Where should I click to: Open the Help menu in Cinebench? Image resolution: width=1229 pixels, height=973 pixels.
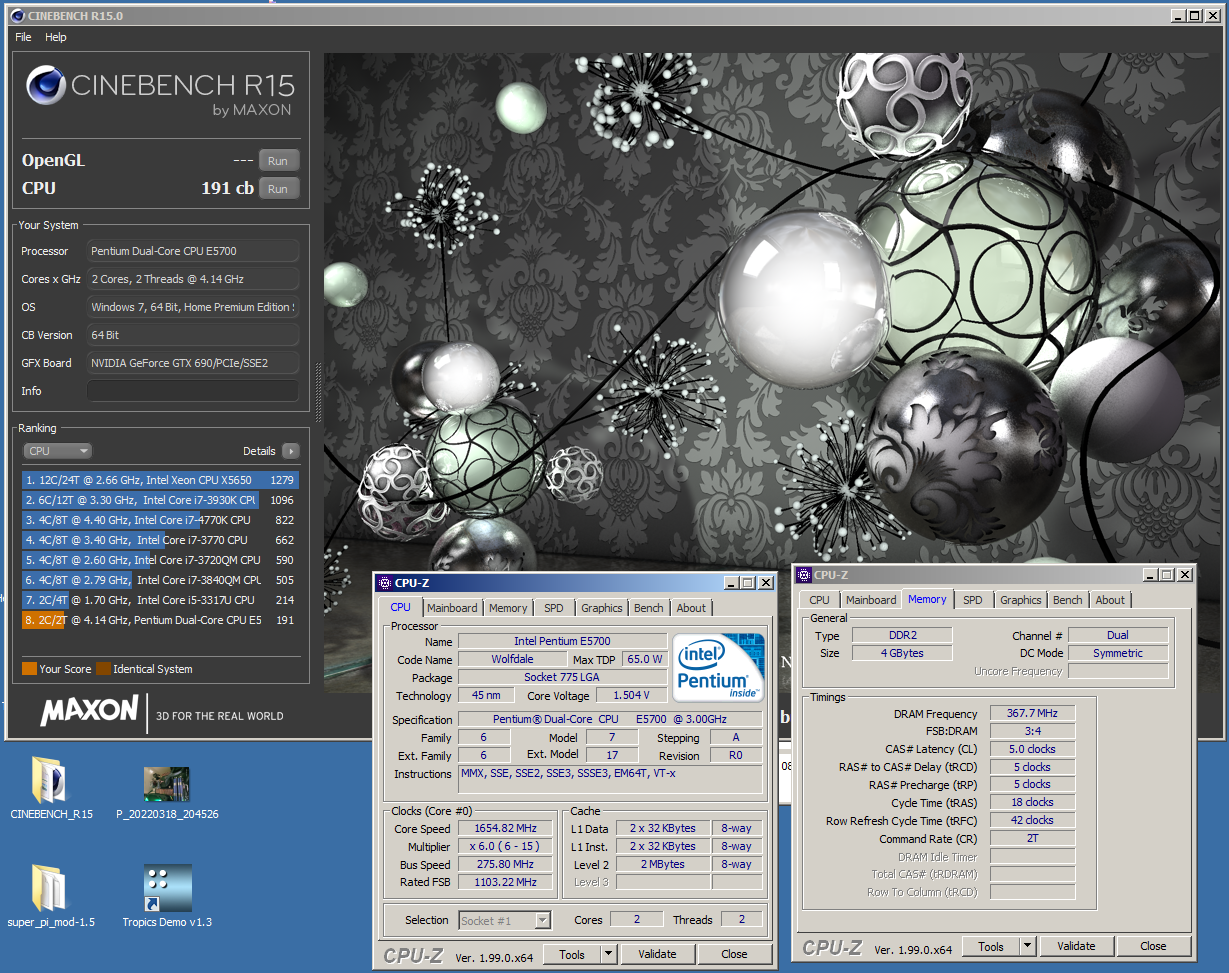[x=56, y=37]
